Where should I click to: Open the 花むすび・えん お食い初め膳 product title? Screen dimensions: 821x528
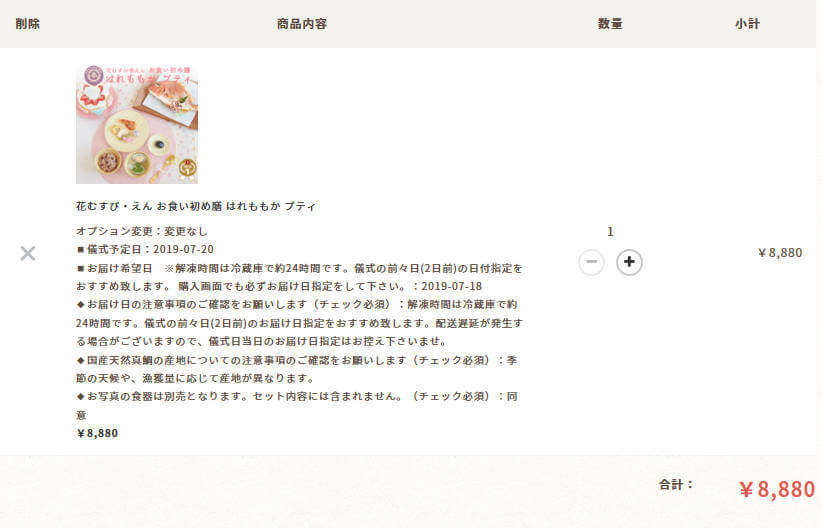point(195,206)
